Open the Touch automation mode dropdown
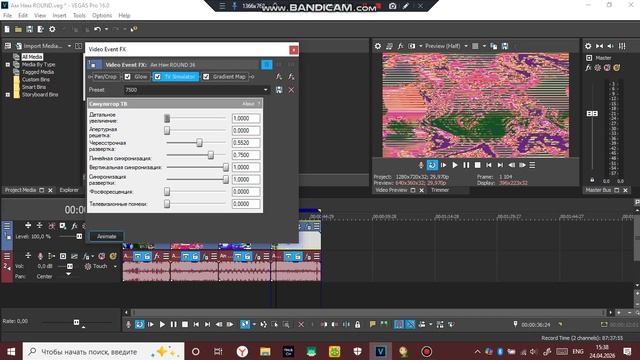The height and width of the screenshot is (360, 640). point(115,267)
